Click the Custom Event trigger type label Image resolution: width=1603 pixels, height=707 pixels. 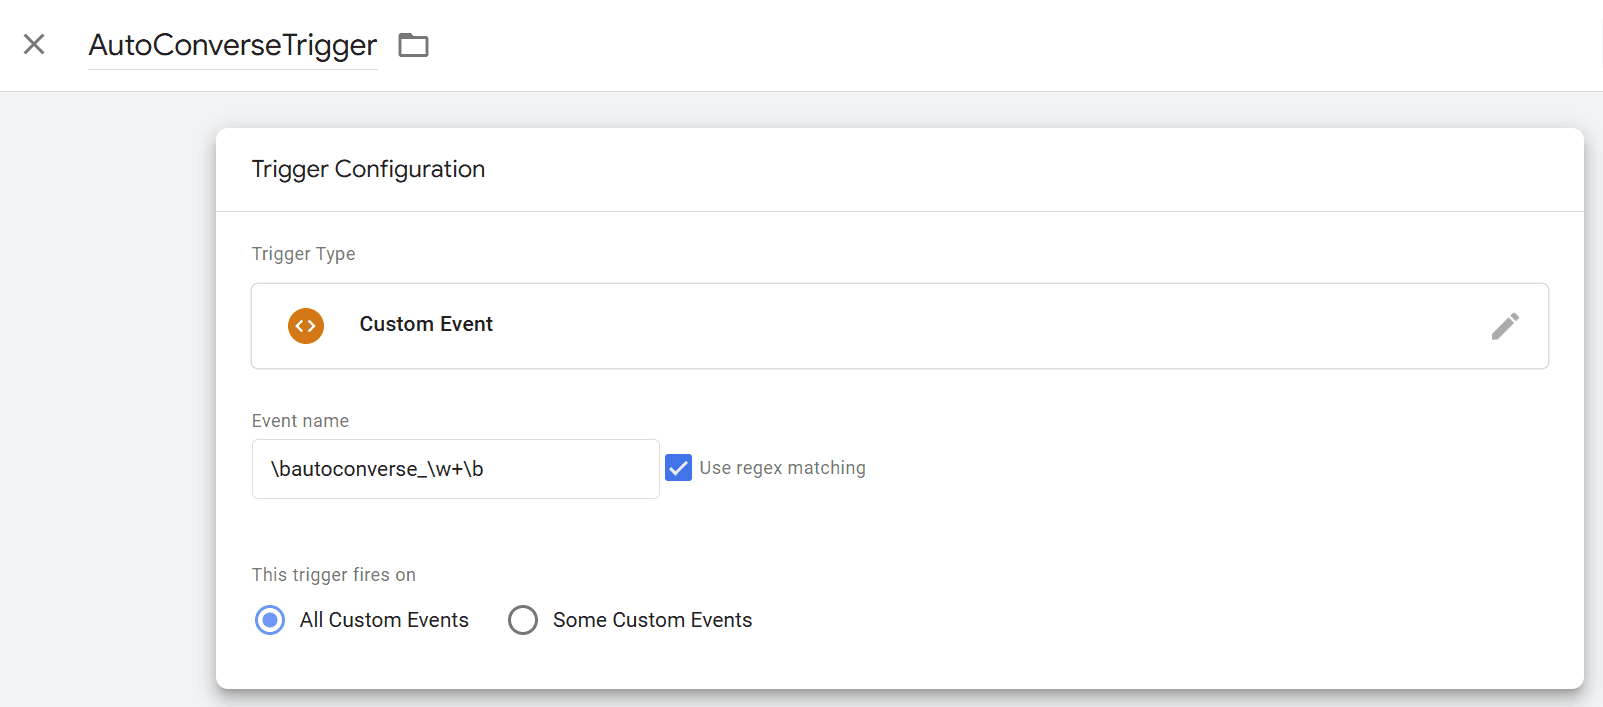[x=426, y=324]
